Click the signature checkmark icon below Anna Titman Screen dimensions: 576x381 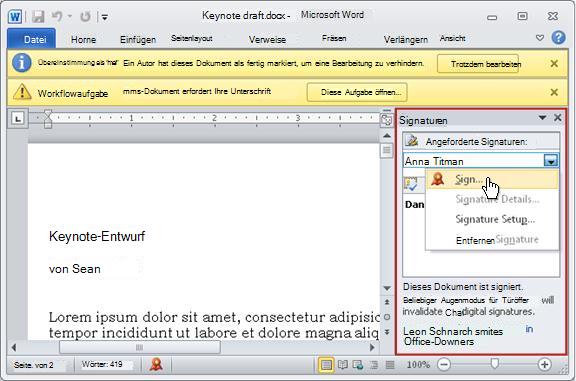click(x=411, y=184)
